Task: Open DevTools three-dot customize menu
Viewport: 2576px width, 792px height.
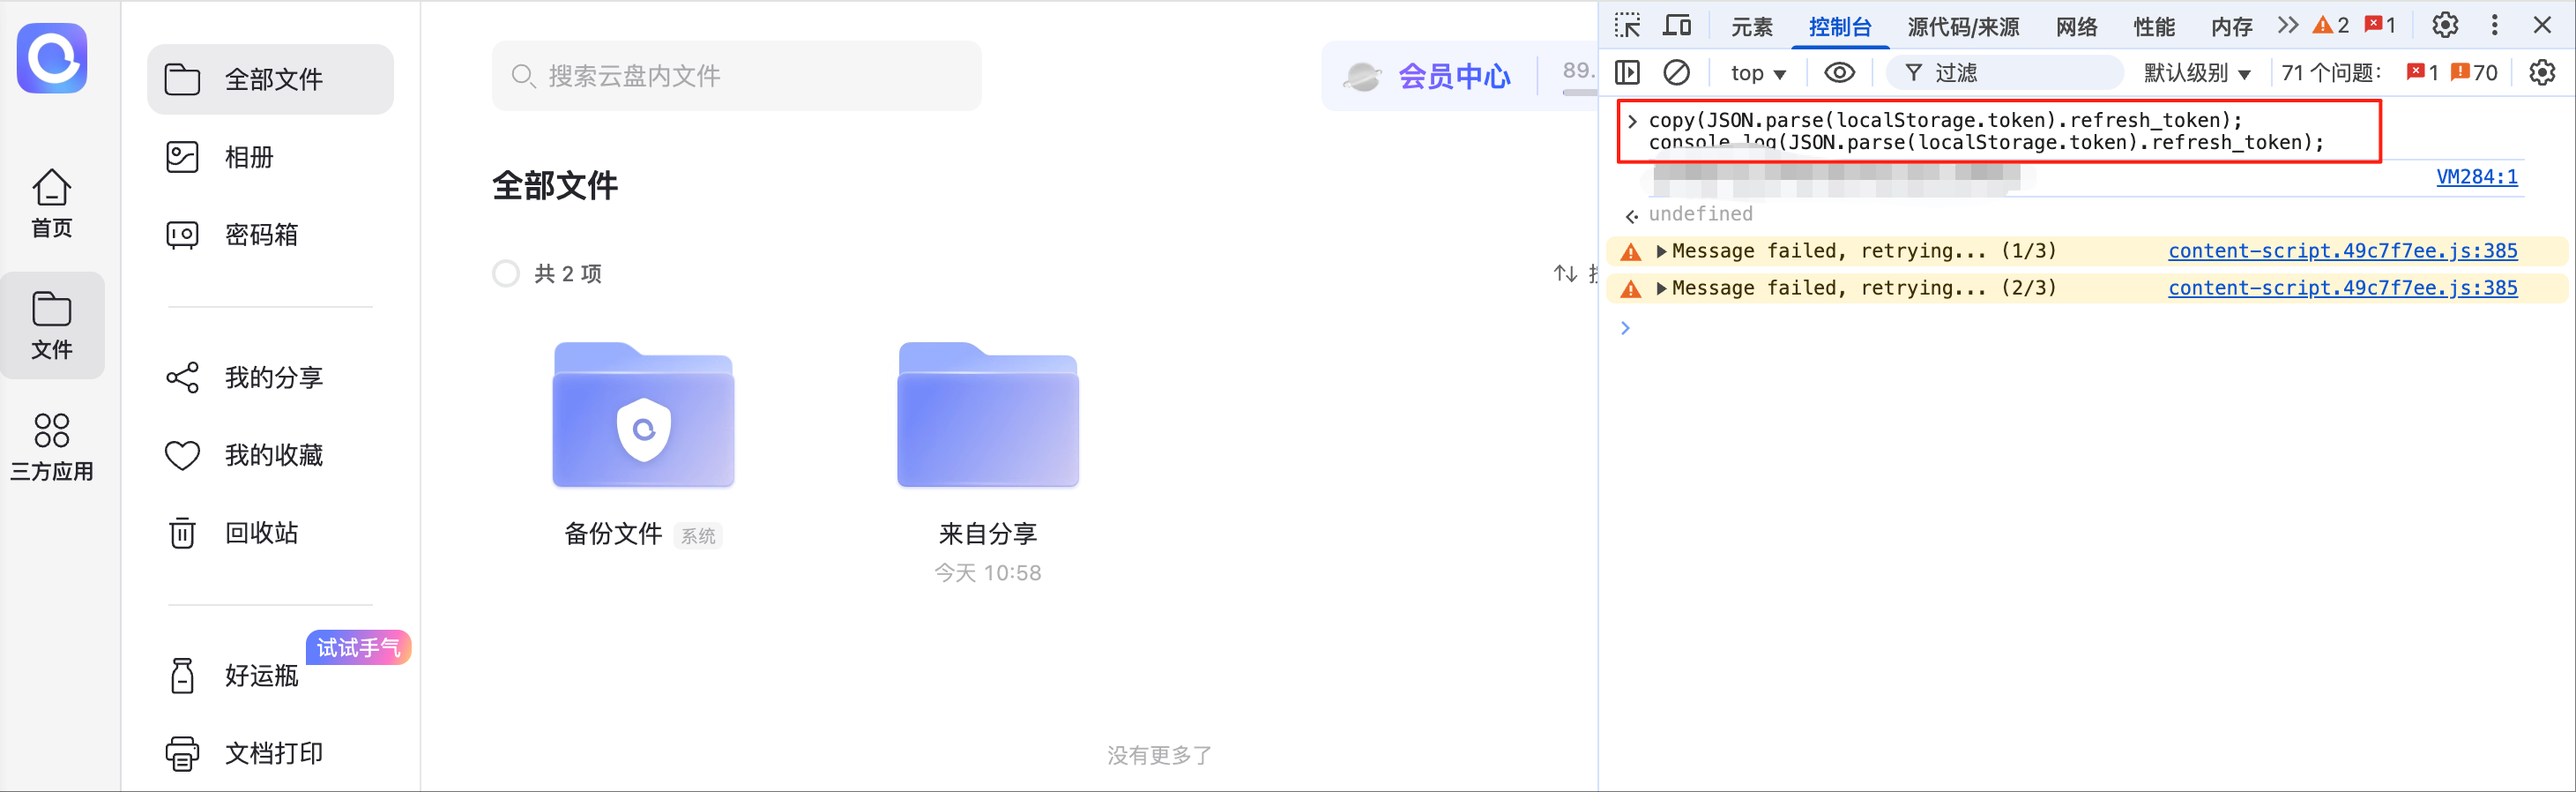Action: [x=2495, y=25]
